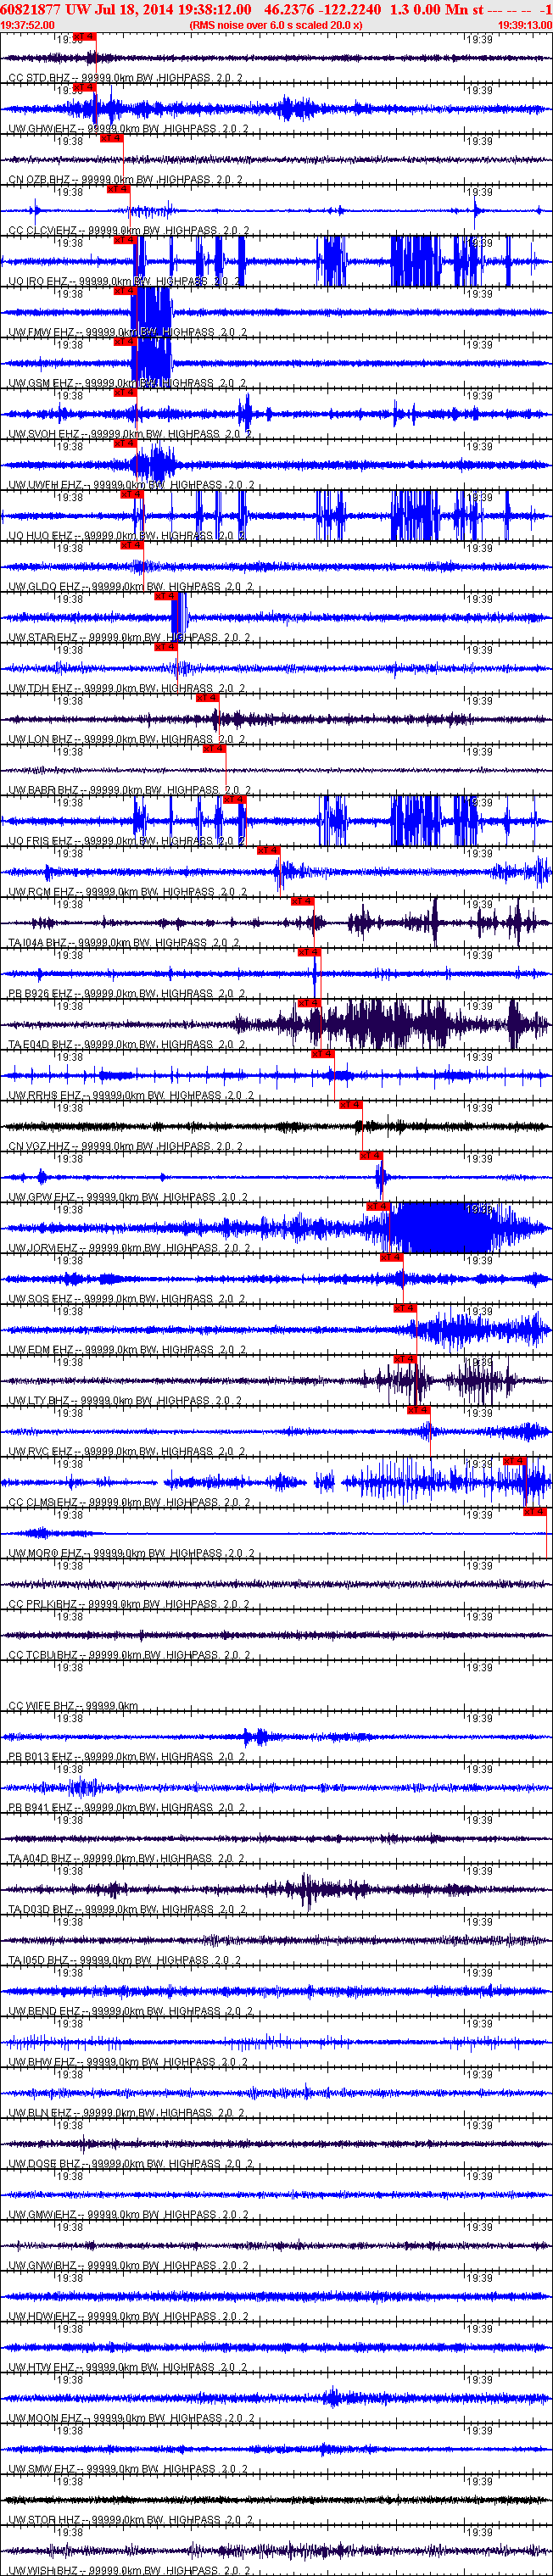The width and height of the screenshot is (553, 2576).
Task: Click the red pick marker on CN VGZ trace
Action: coord(350,1104)
